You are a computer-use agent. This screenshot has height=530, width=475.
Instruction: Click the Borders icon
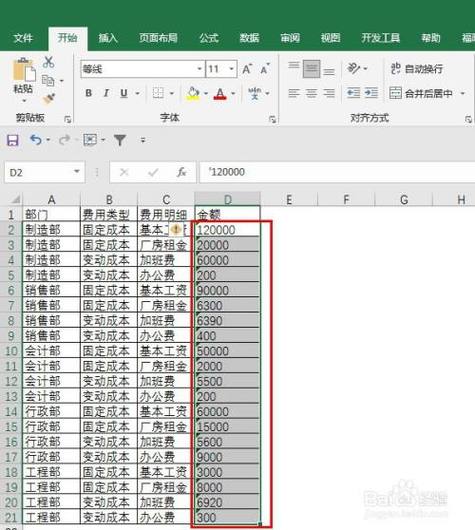pos(158,93)
